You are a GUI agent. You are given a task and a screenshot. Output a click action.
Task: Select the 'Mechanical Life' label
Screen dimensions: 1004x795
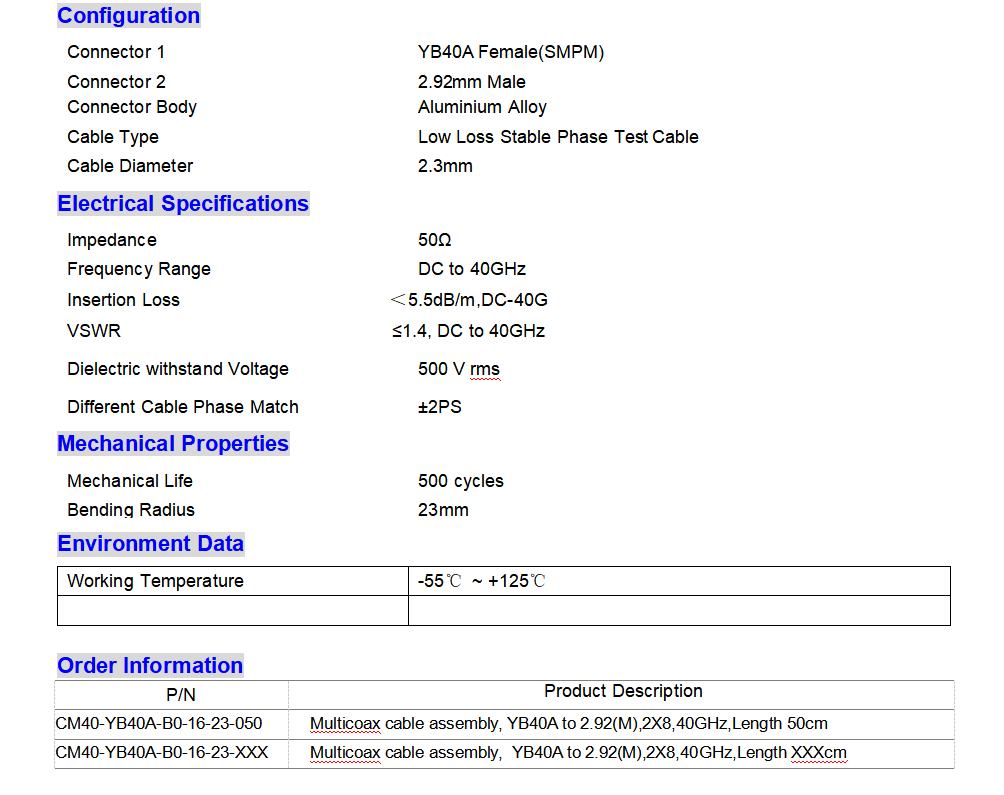coord(130,481)
